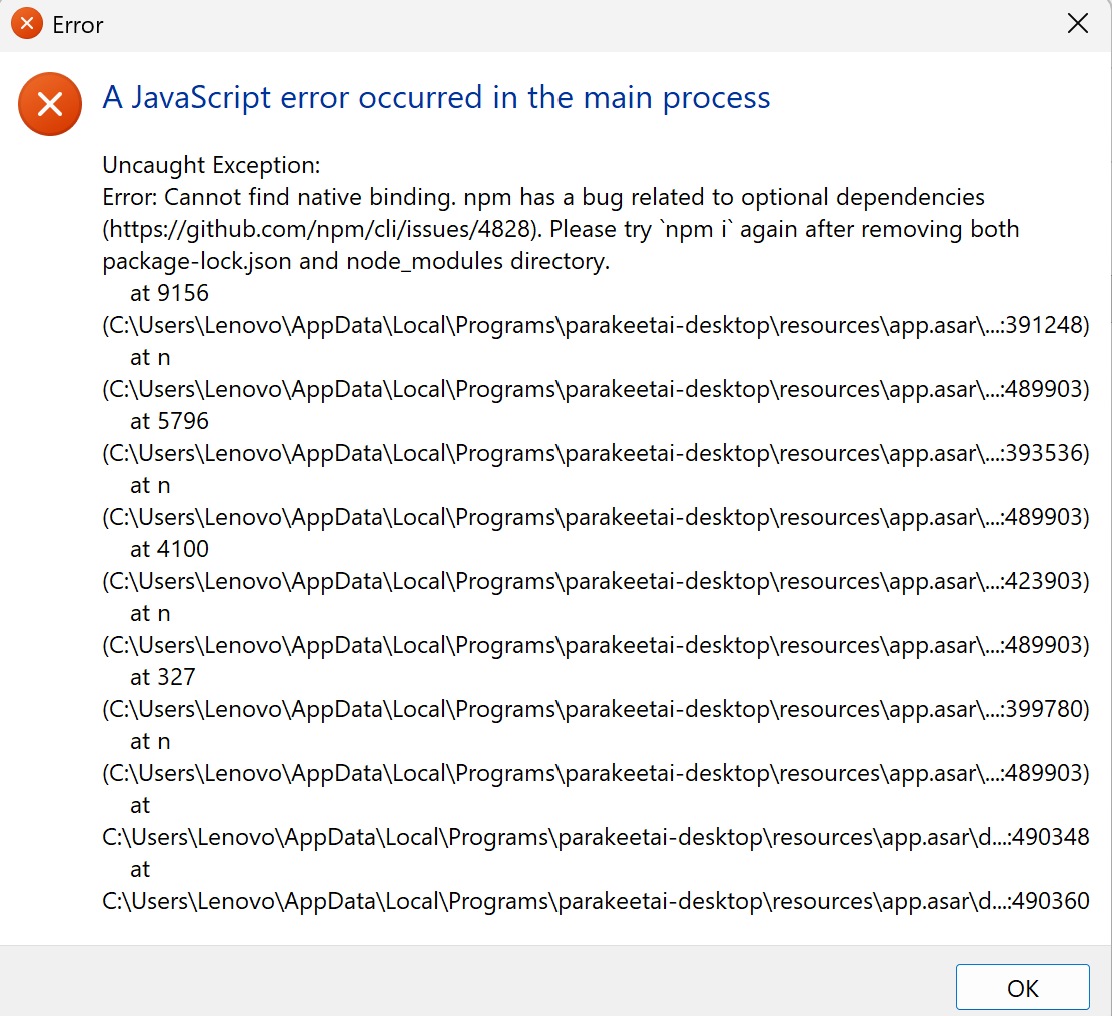
Task: Click the stack path ending in :399780
Action: [x=596, y=709]
